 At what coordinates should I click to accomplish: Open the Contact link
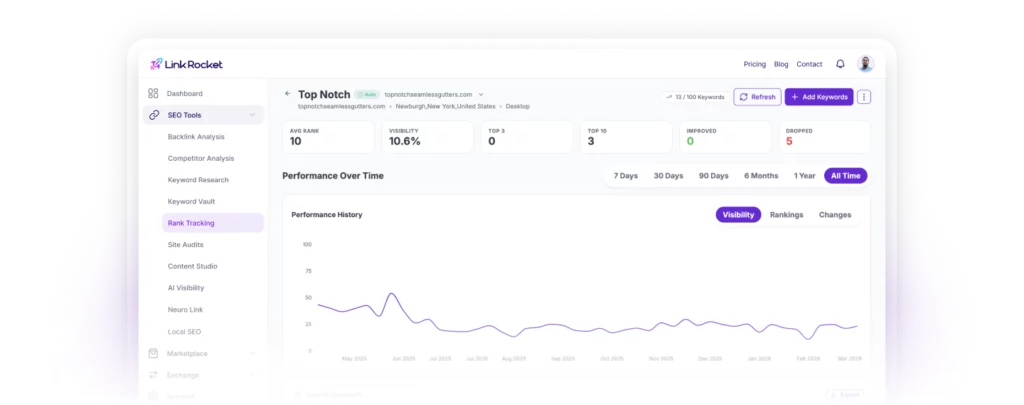pyautogui.click(x=809, y=64)
